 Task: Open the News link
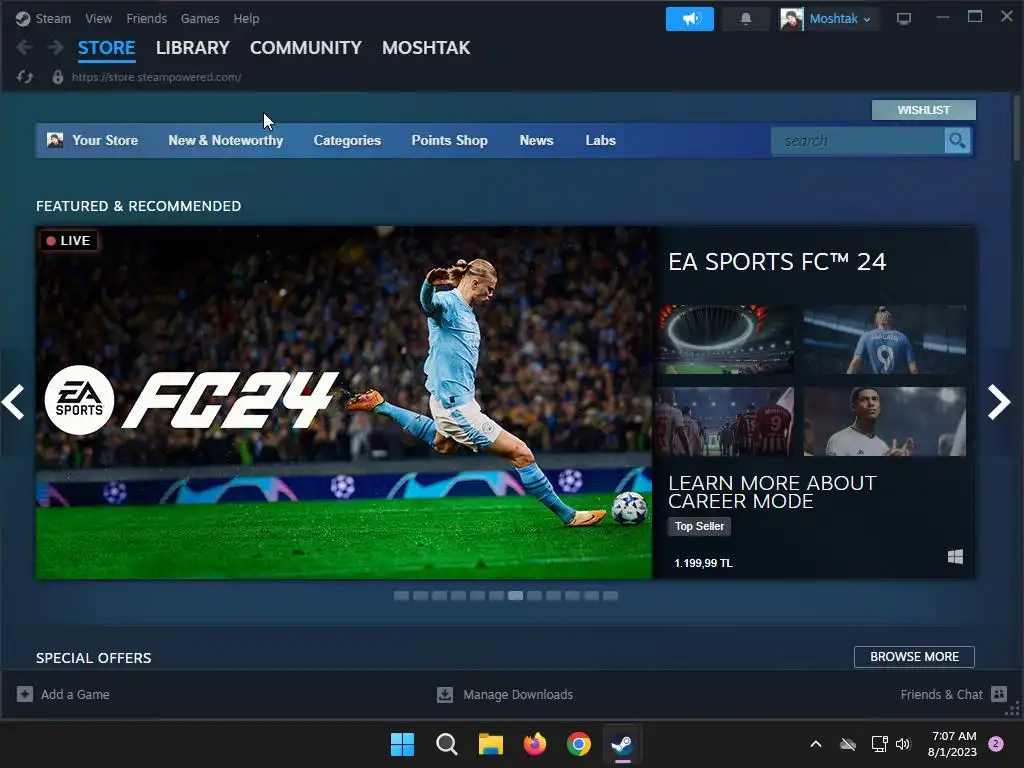[x=536, y=140]
